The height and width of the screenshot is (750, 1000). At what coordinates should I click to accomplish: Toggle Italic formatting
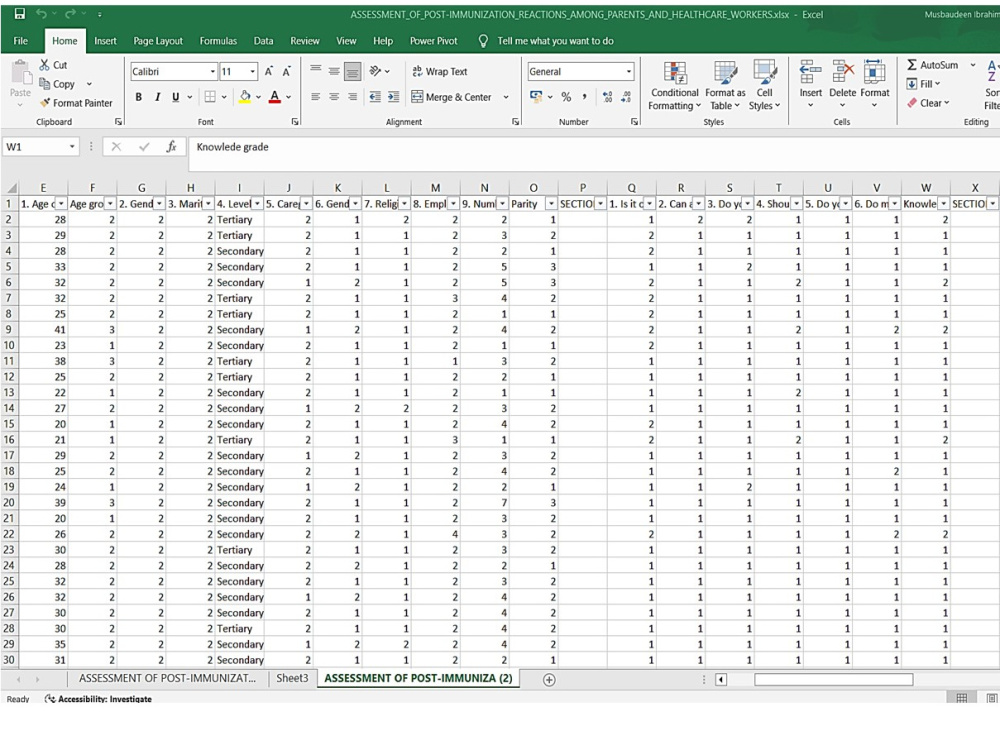point(157,97)
